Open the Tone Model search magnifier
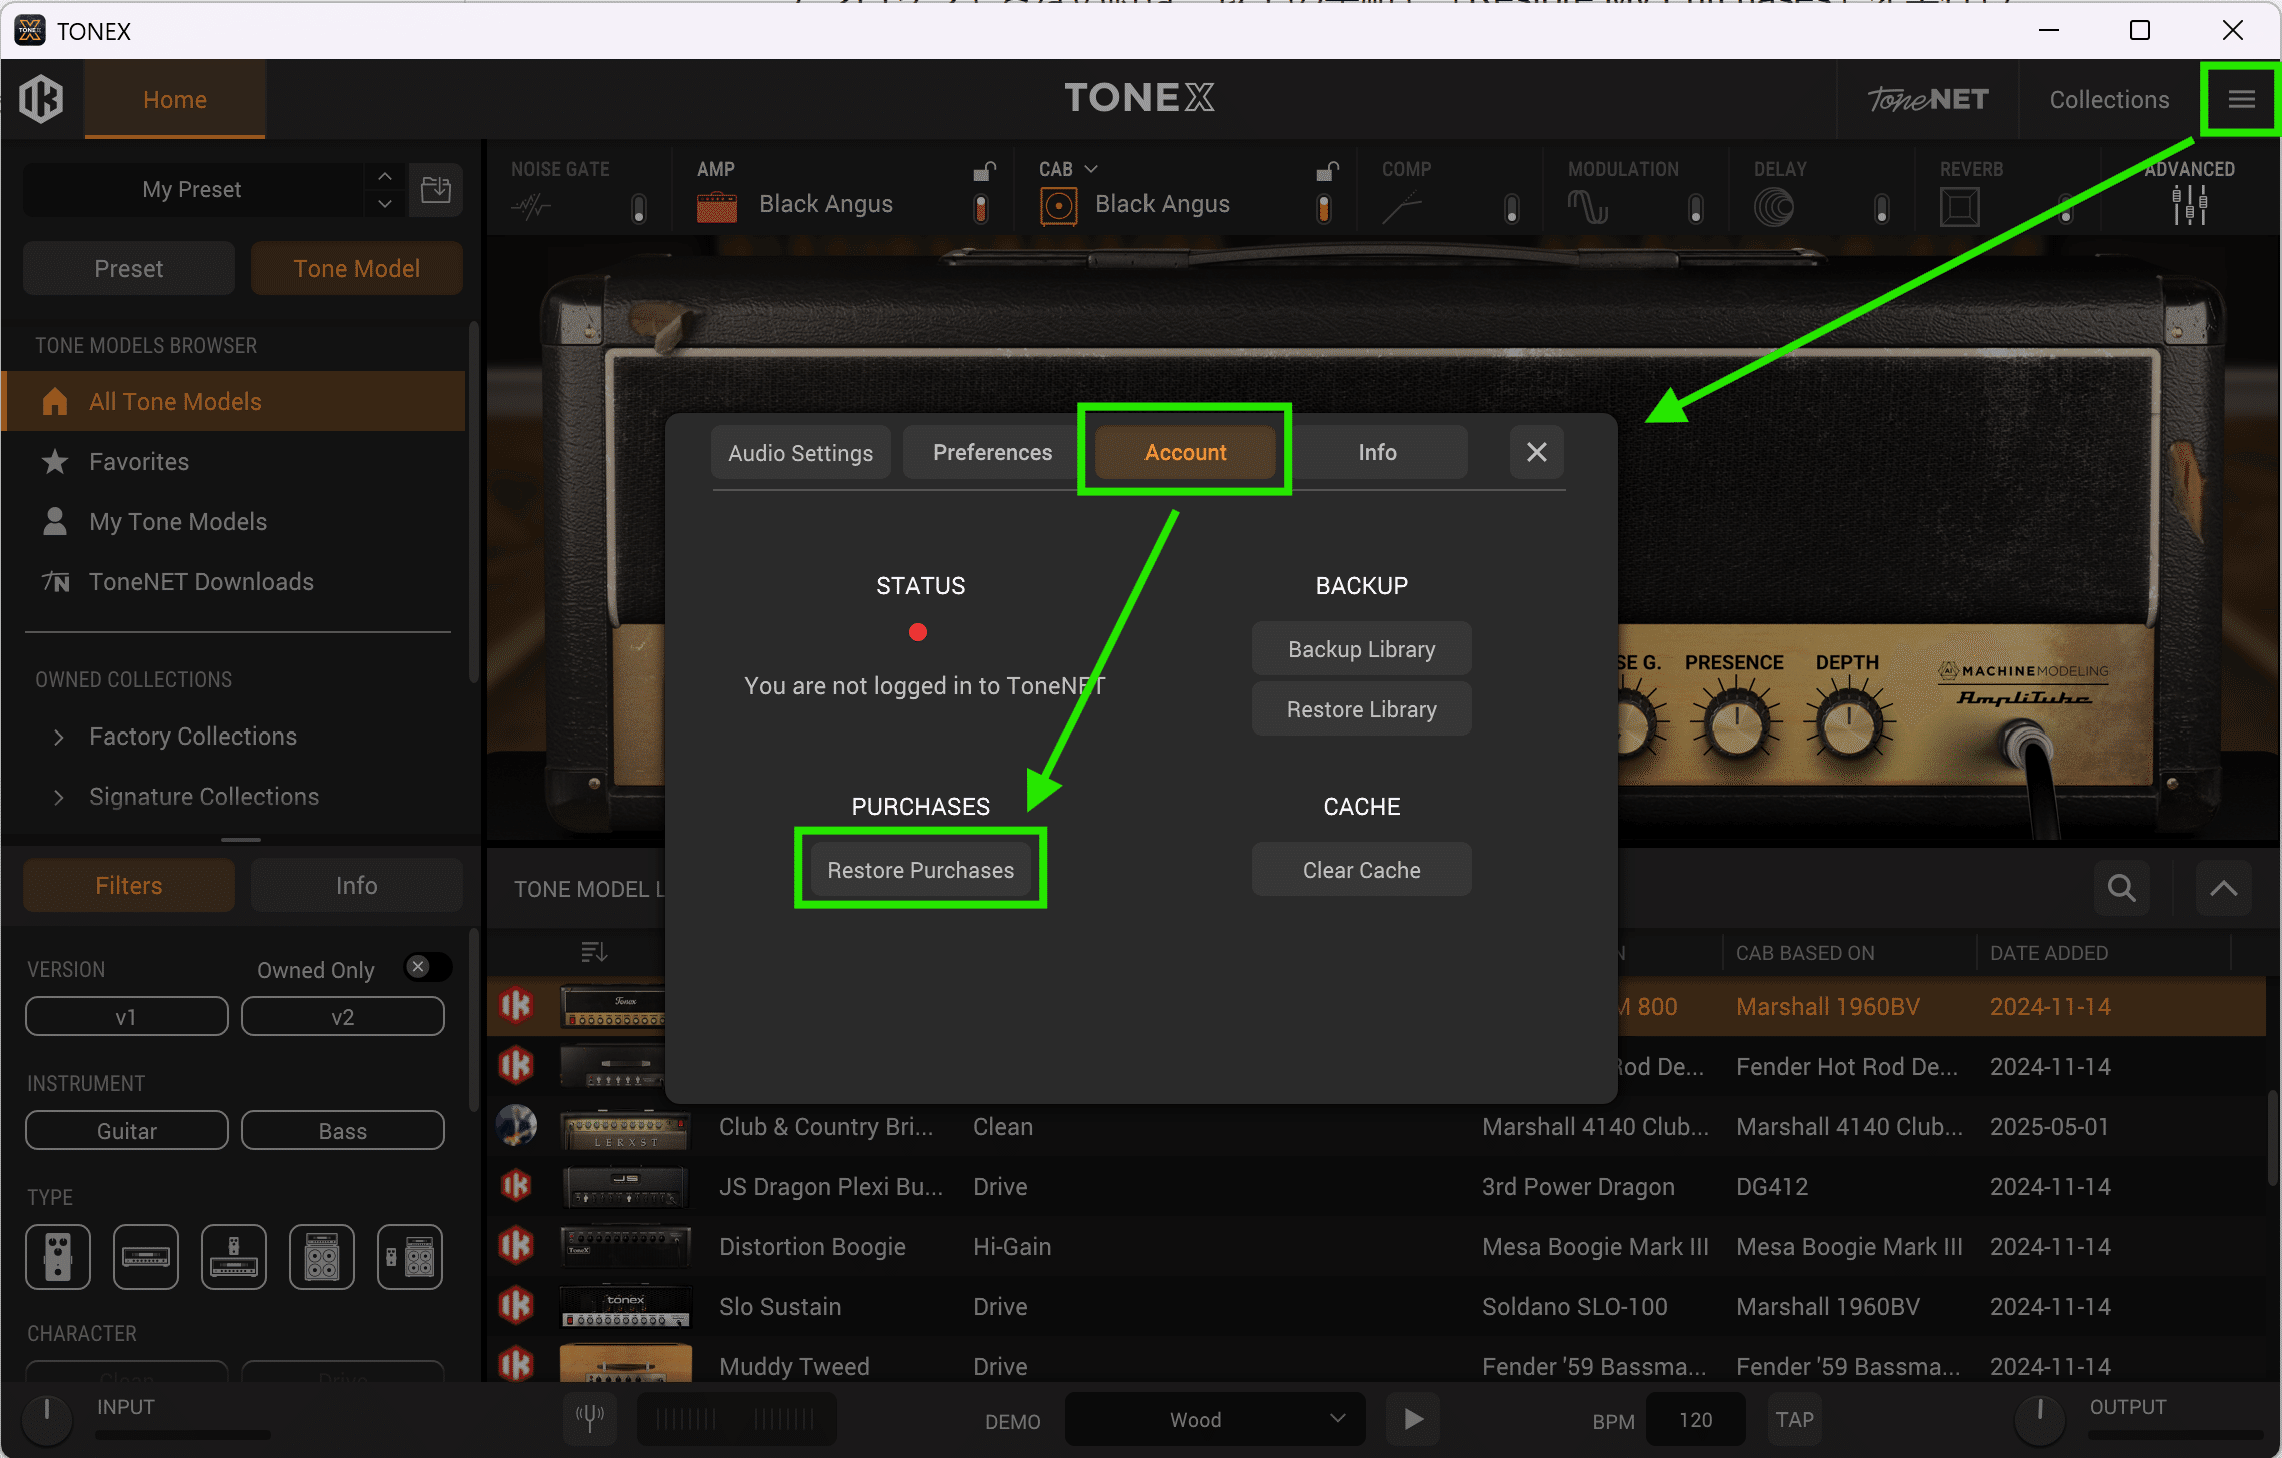Viewport: 2282px width, 1458px height. 2121,888
